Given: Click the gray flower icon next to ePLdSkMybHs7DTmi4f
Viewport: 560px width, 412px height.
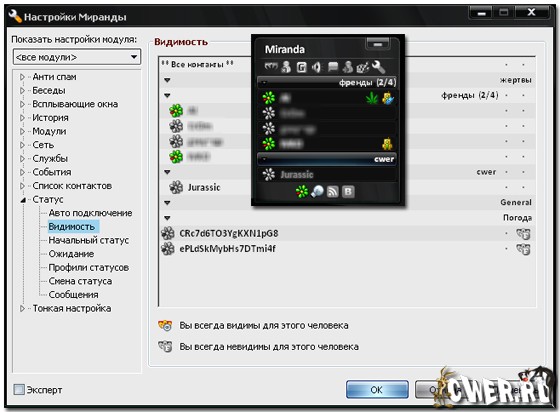Looking at the screenshot, I should pyautogui.click(x=168, y=249).
